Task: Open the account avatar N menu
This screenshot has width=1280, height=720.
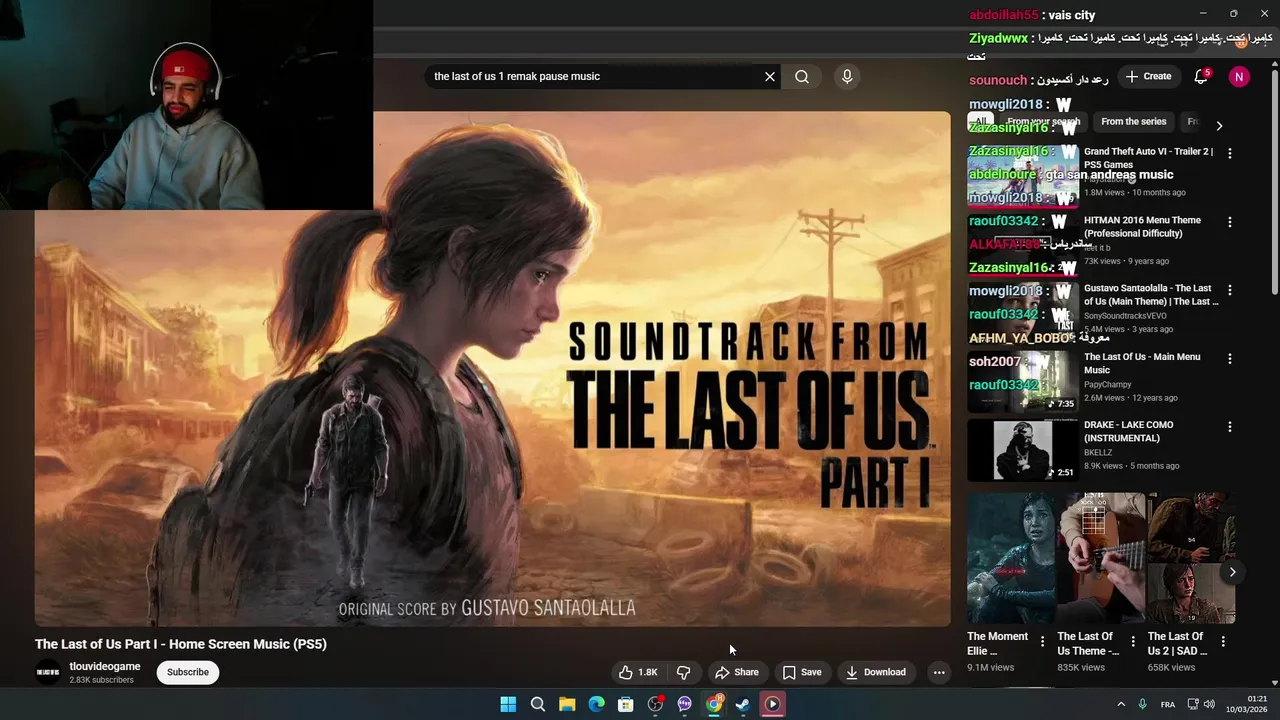Action: point(1239,76)
